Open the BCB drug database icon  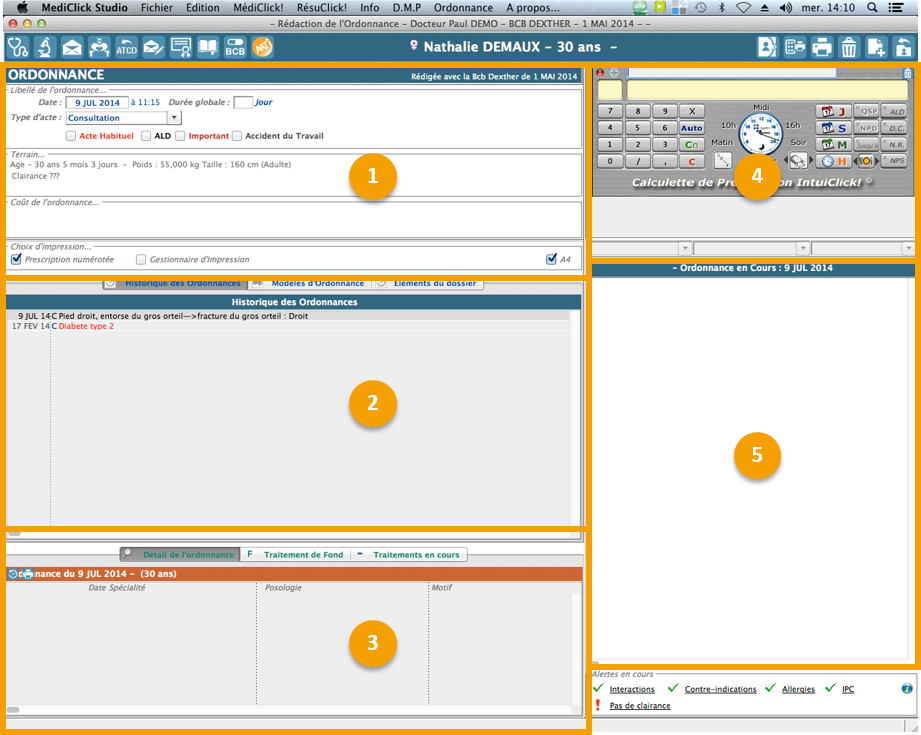[x=235, y=47]
